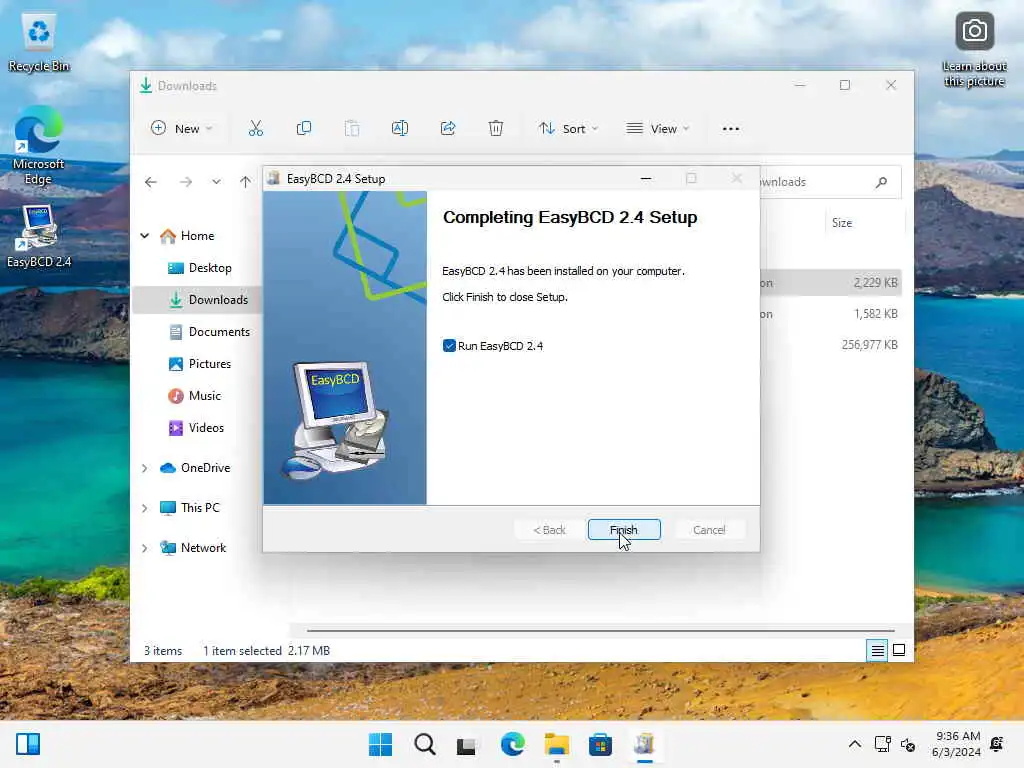Show hidden tray icons chevron
Image resolution: width=1024 pixels, height=768 pixels.
[x=855, y=744]
